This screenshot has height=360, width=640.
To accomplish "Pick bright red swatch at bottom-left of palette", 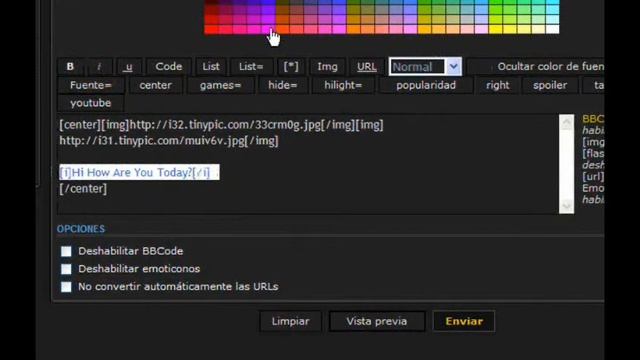I will pos(211,29).
